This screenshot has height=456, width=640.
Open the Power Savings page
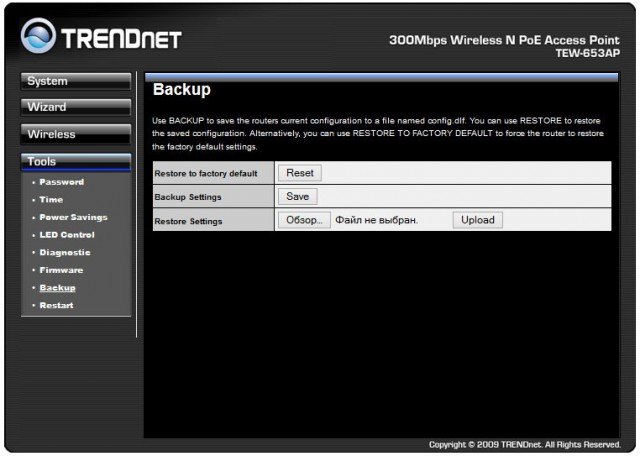click(73, 217)
